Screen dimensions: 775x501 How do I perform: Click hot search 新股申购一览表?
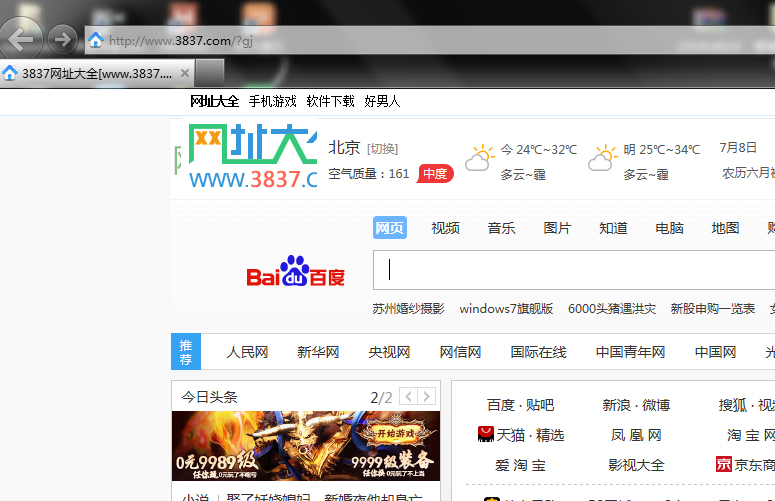point(713,309)
